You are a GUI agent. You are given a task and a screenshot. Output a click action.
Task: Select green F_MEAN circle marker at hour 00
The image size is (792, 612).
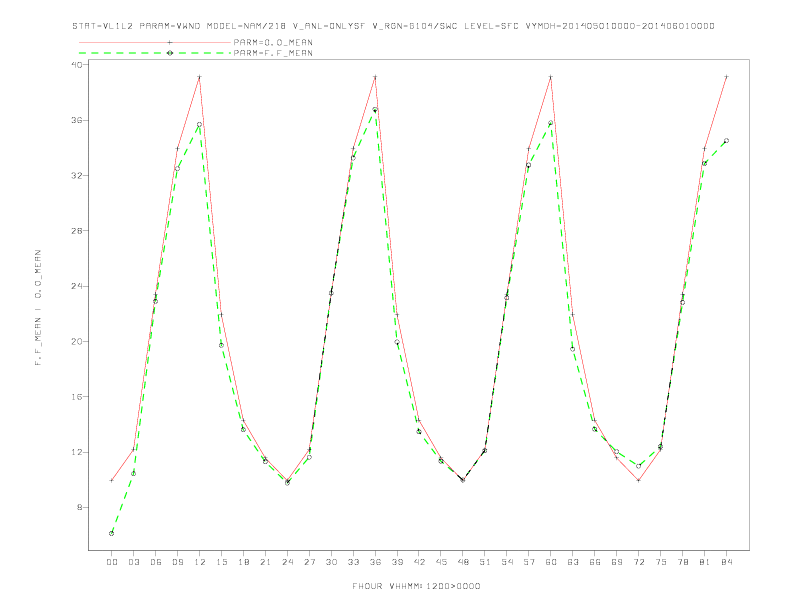tap(112, 533)
